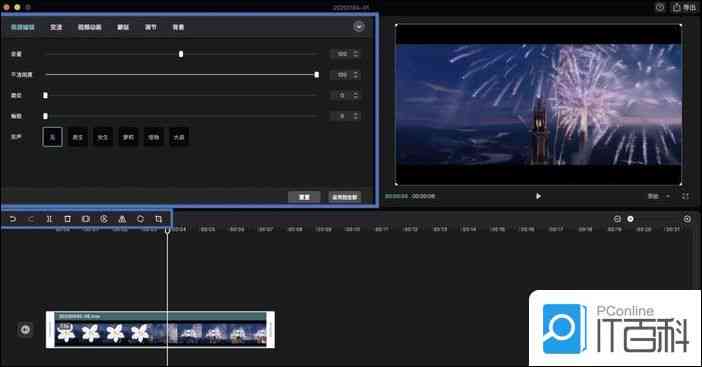The width and height of the screenshot is (702, 367).
Task: Click the 音量 volume slider handle
Action: coord(181,54)
